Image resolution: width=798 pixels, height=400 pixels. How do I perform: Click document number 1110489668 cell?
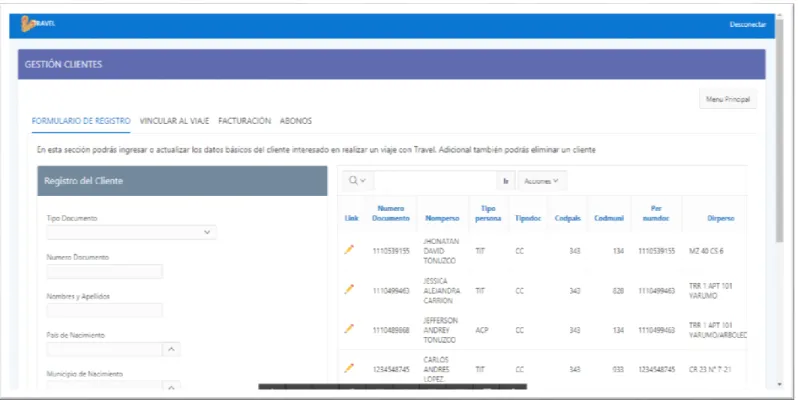391,330
